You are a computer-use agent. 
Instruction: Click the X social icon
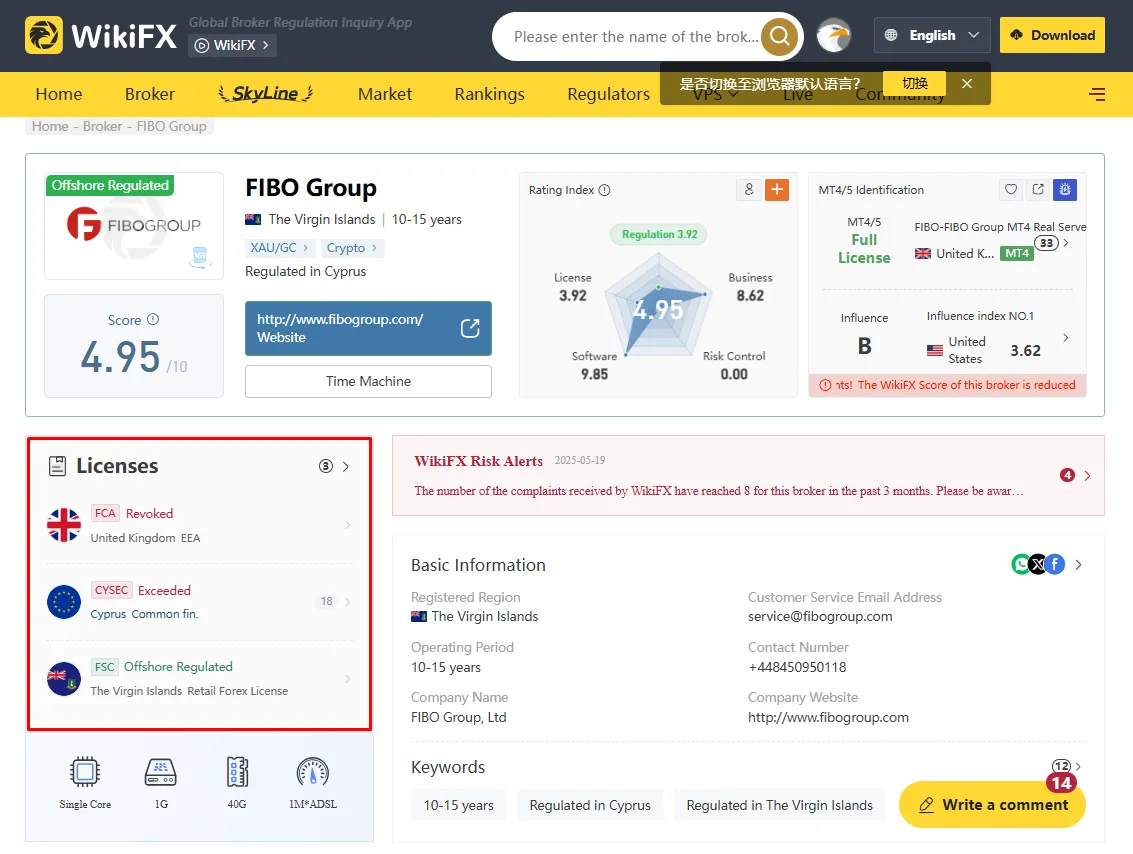coord(1038,564)
